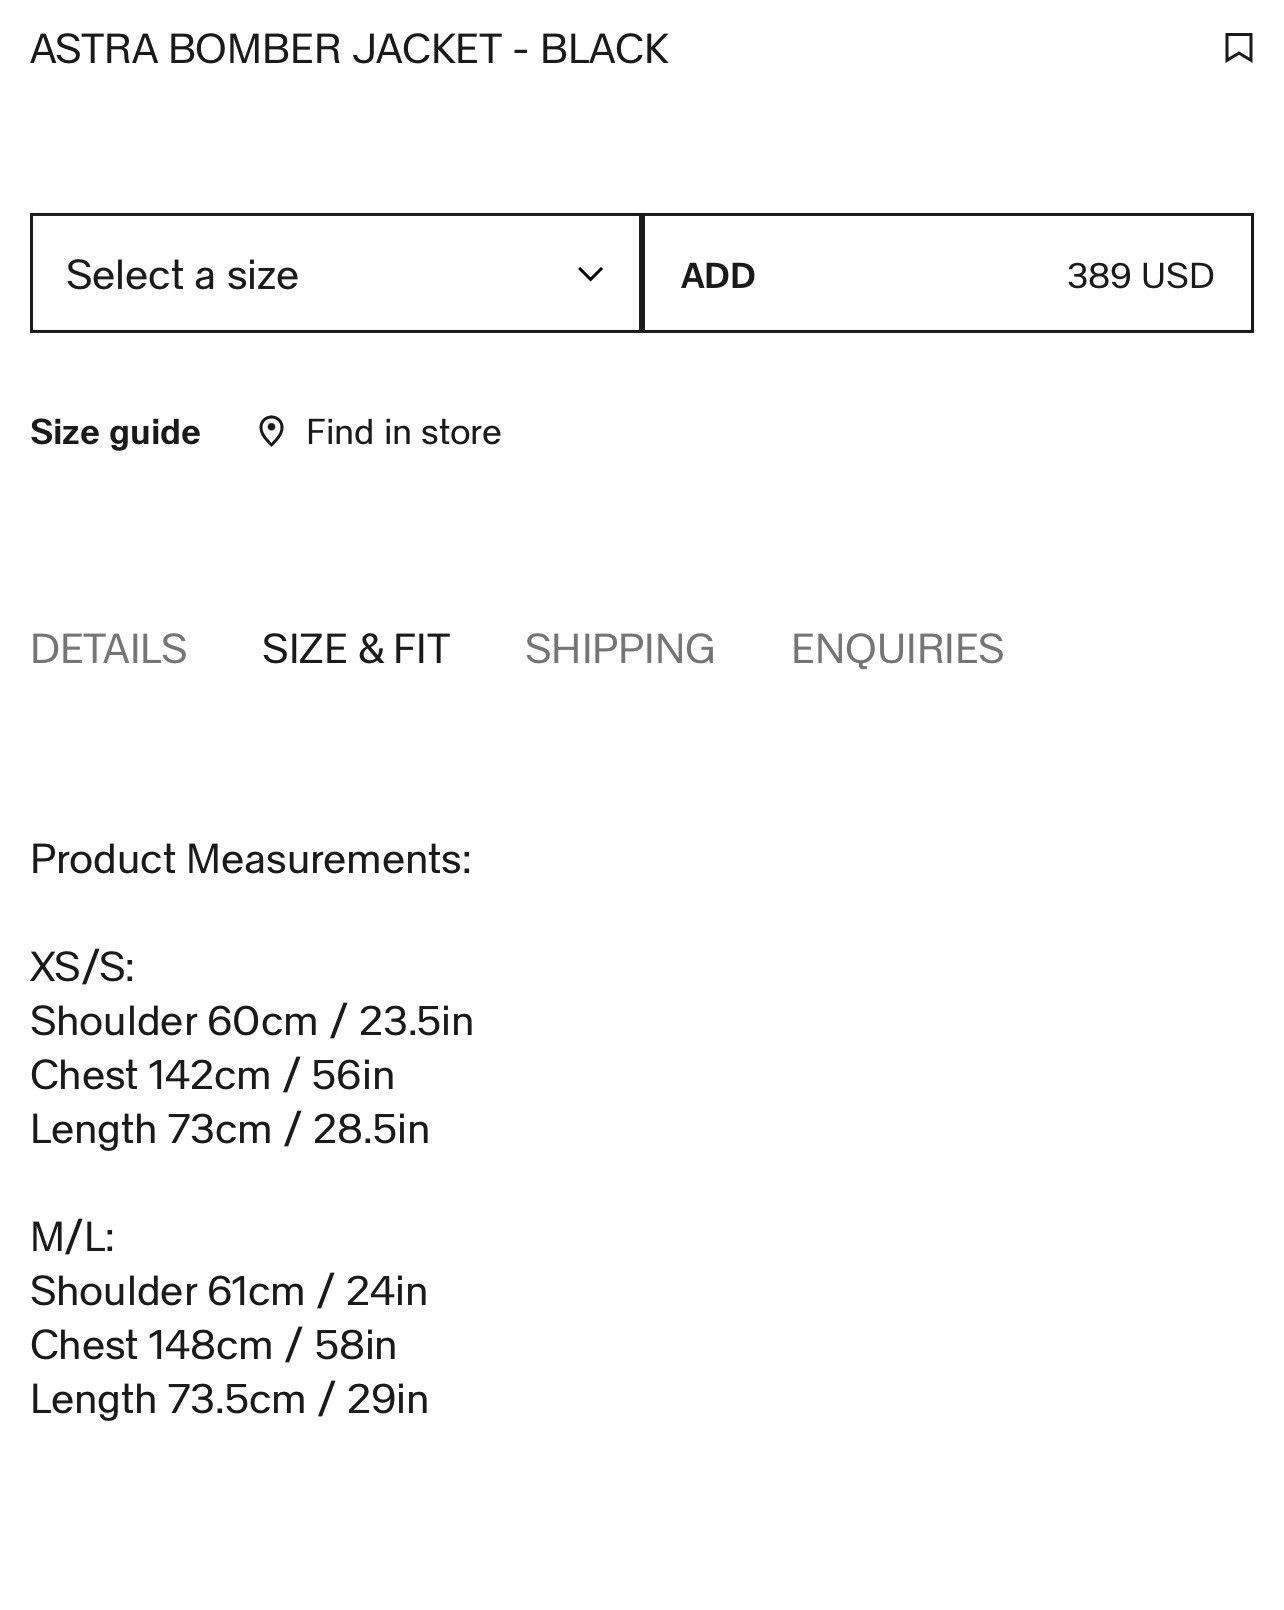The image size is (1284, 1610).
Task: Click the Length 73cm / 28.5in line
Action: point(230,1129)
